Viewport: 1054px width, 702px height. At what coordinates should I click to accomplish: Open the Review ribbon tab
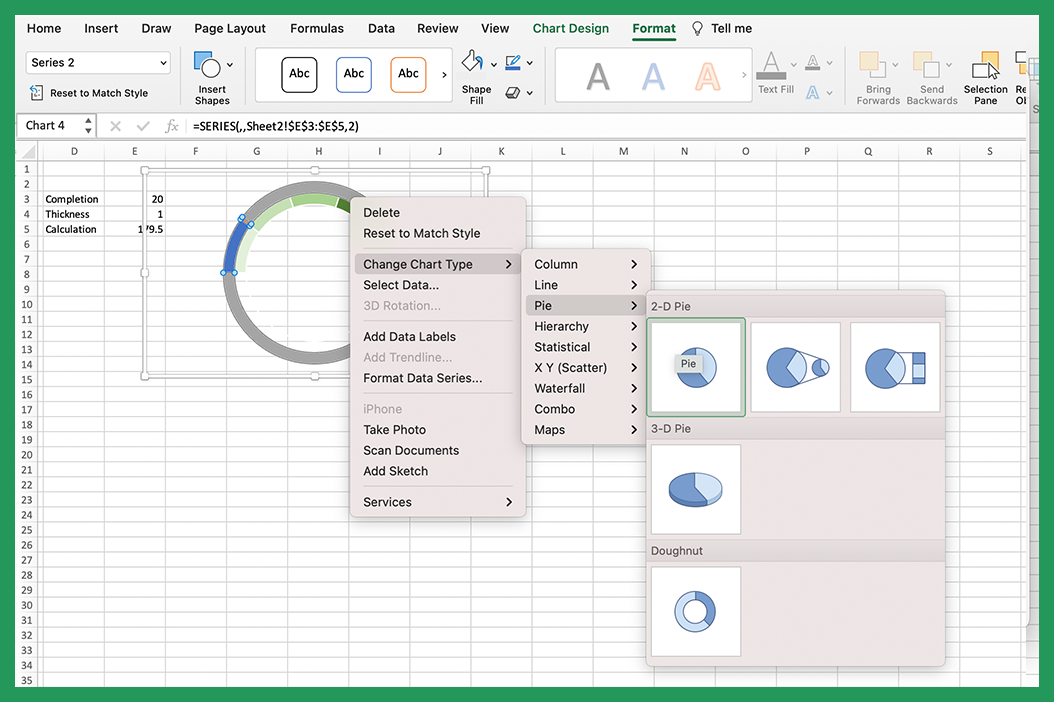coord(438,28)
